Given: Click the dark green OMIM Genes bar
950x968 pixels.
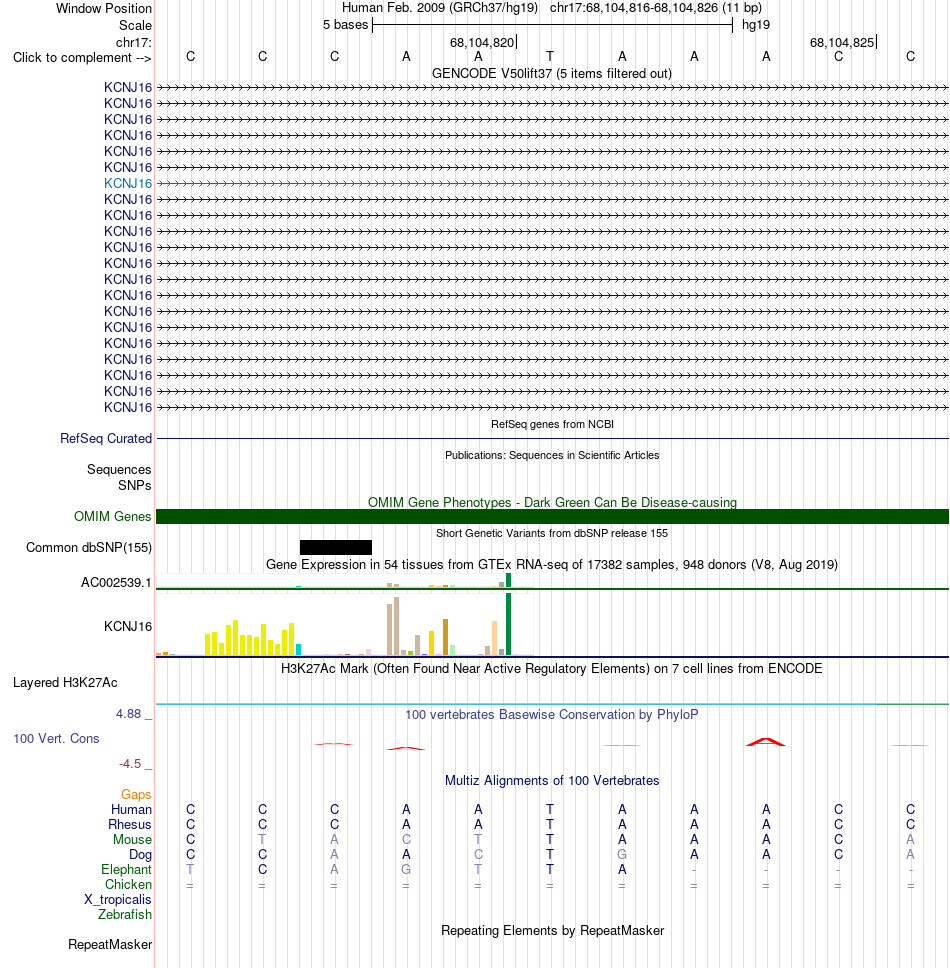Looking at the screenshot, I should (552, 517).
